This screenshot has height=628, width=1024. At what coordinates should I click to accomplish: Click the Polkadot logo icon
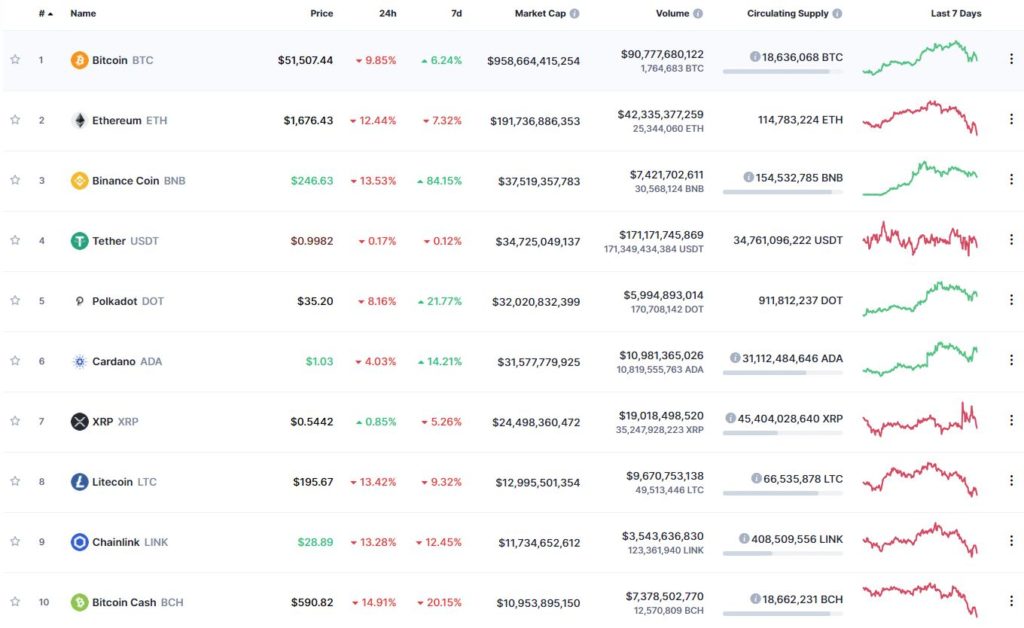[79, 301]
